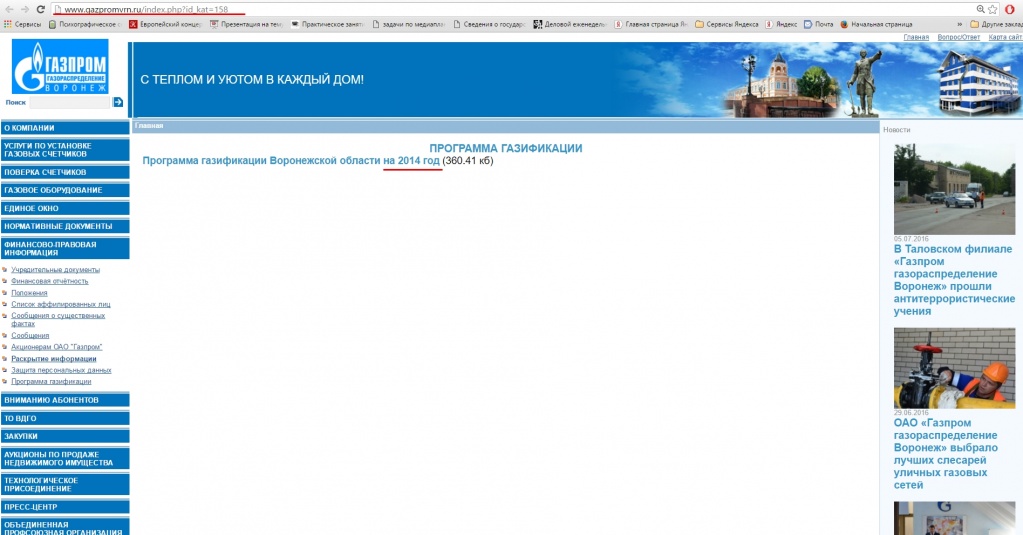Bookmark this page with the star icon
This screenshot has height=535, width=1023.
pyautogui.click(x=993, y=9)
